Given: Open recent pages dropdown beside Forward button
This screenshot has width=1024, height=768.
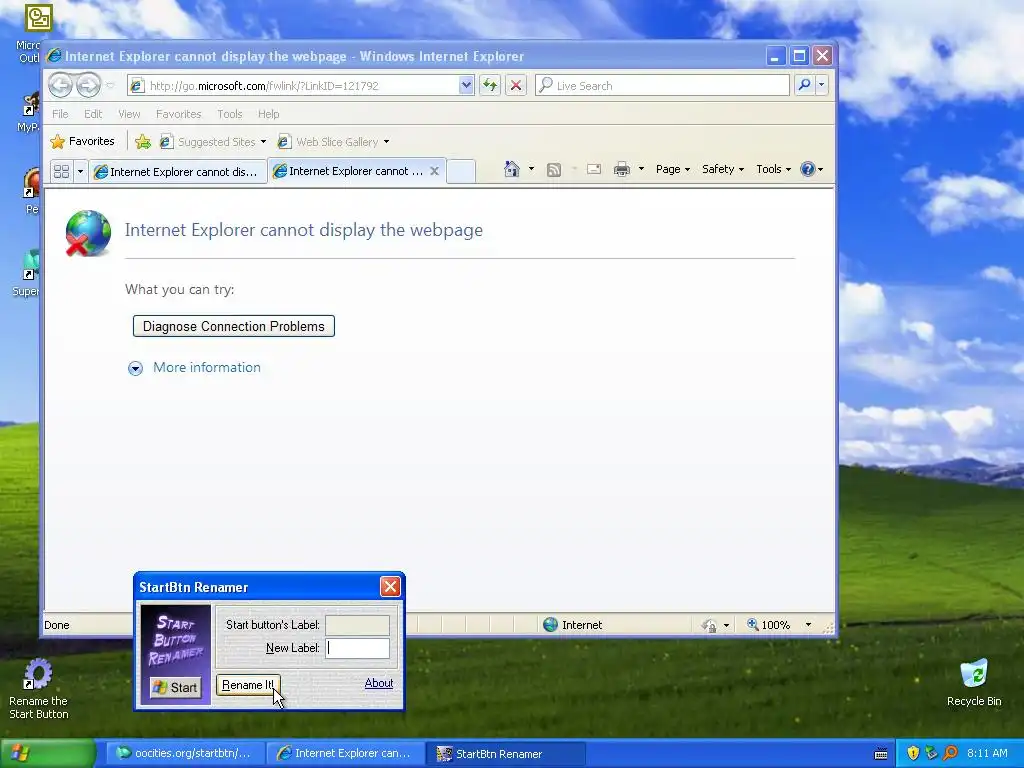Looking at the screenshot, I should point(110,86).
